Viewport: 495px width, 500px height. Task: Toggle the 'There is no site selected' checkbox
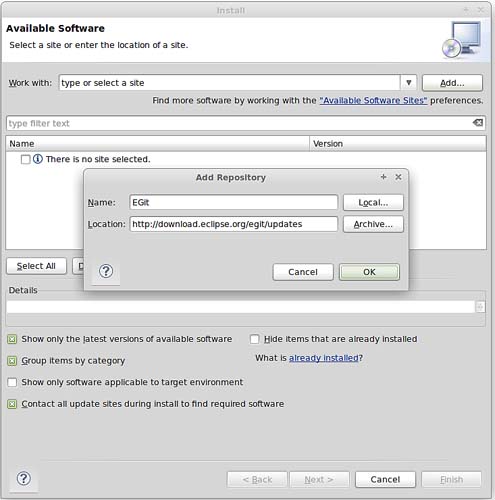(x=25, y=159)
